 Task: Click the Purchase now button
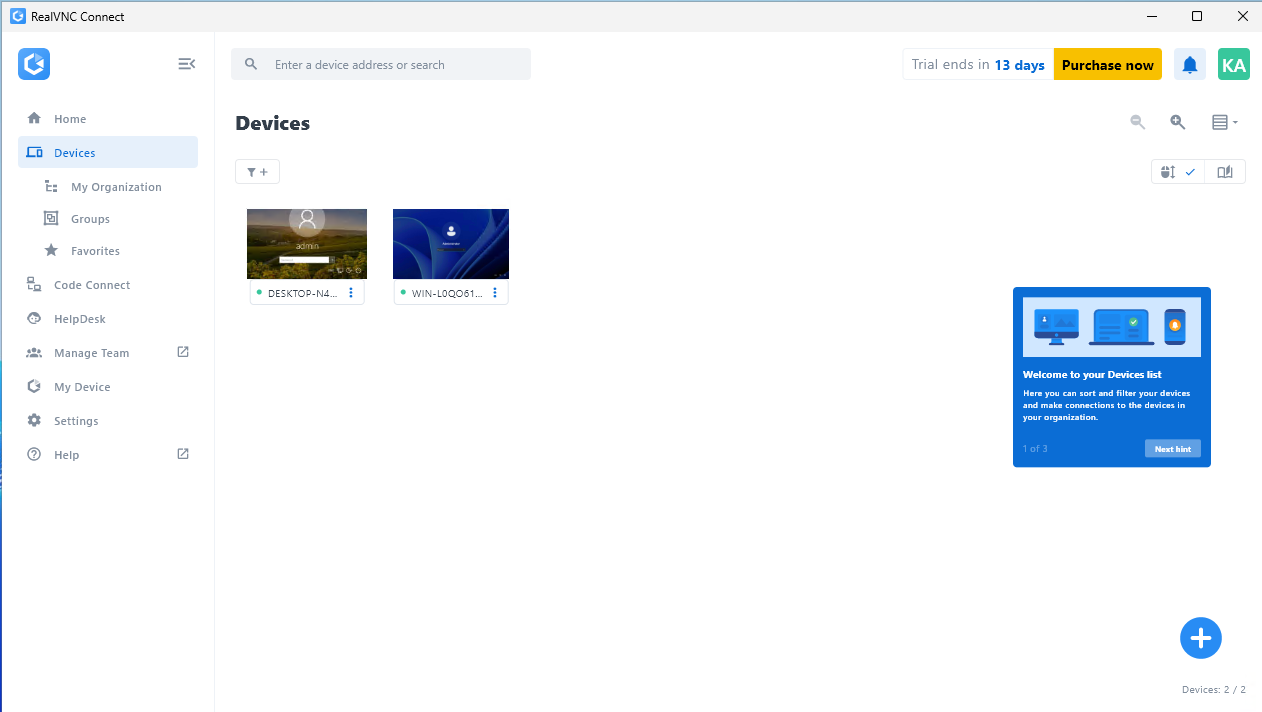[1107, 63]
